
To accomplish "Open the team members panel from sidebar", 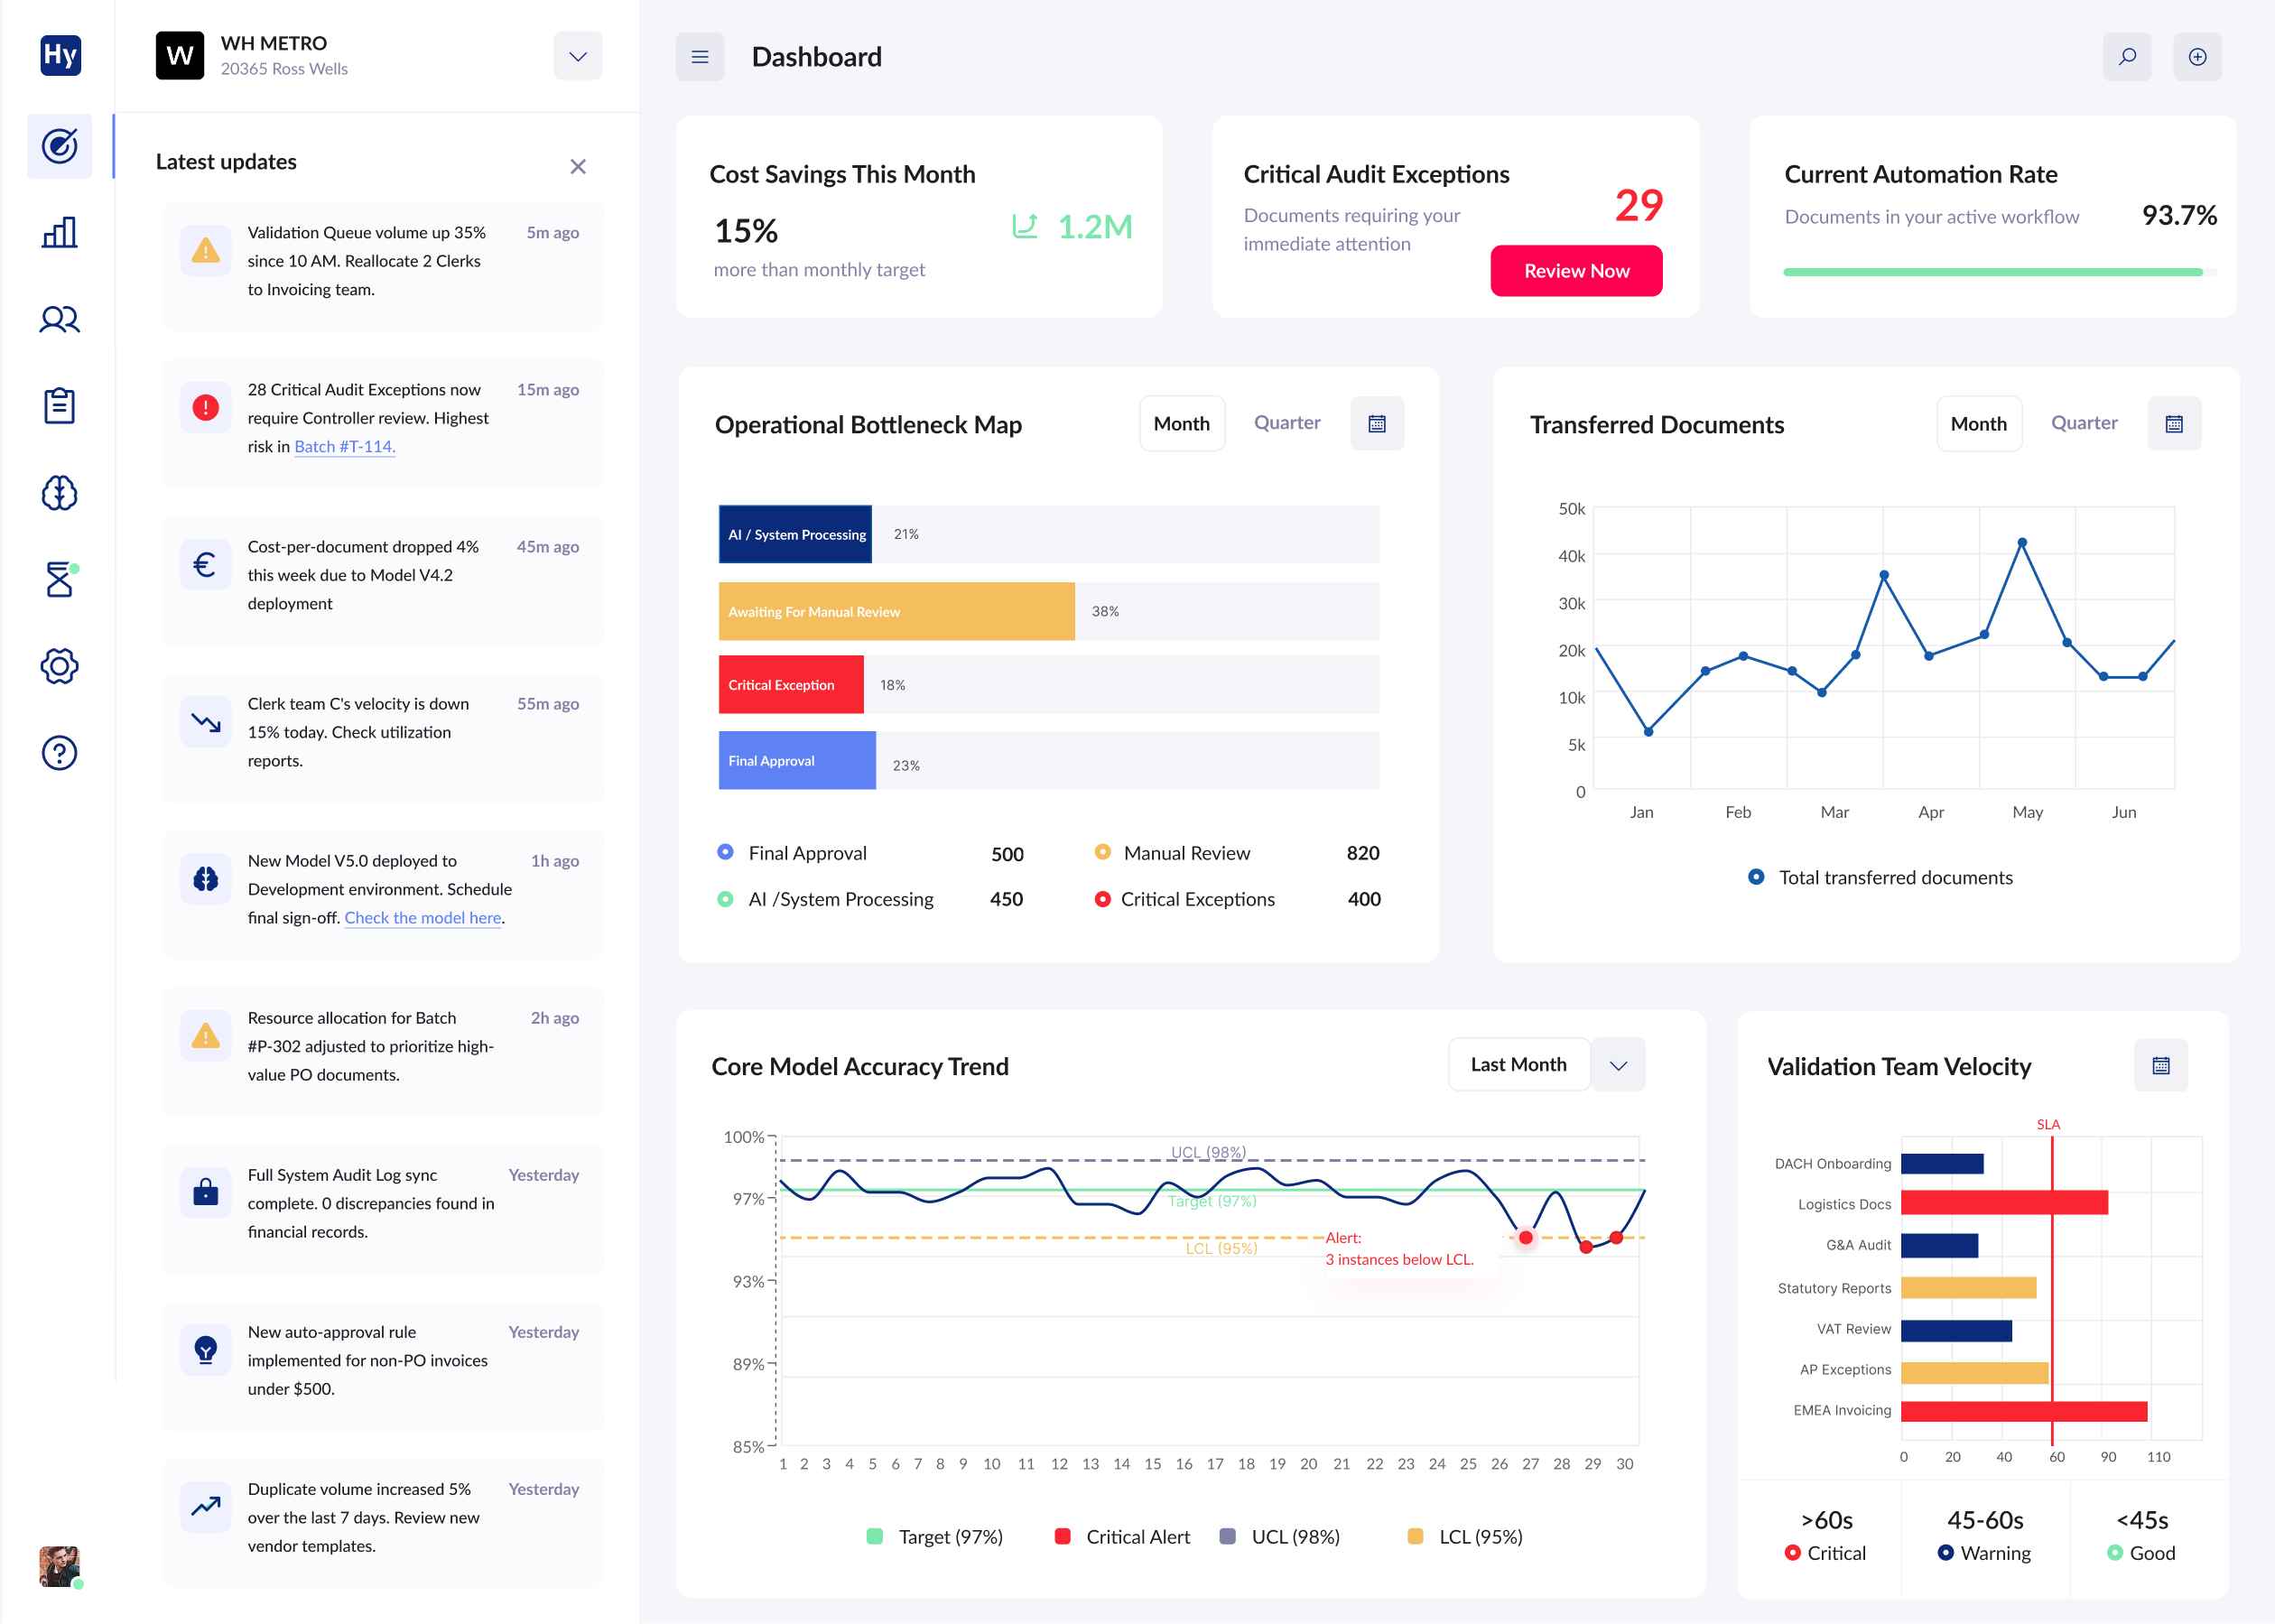I will (x=59, y=319).
